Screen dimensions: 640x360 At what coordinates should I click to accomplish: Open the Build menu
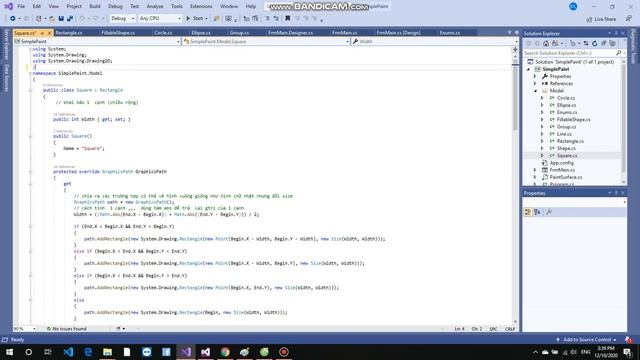(95, 6)
